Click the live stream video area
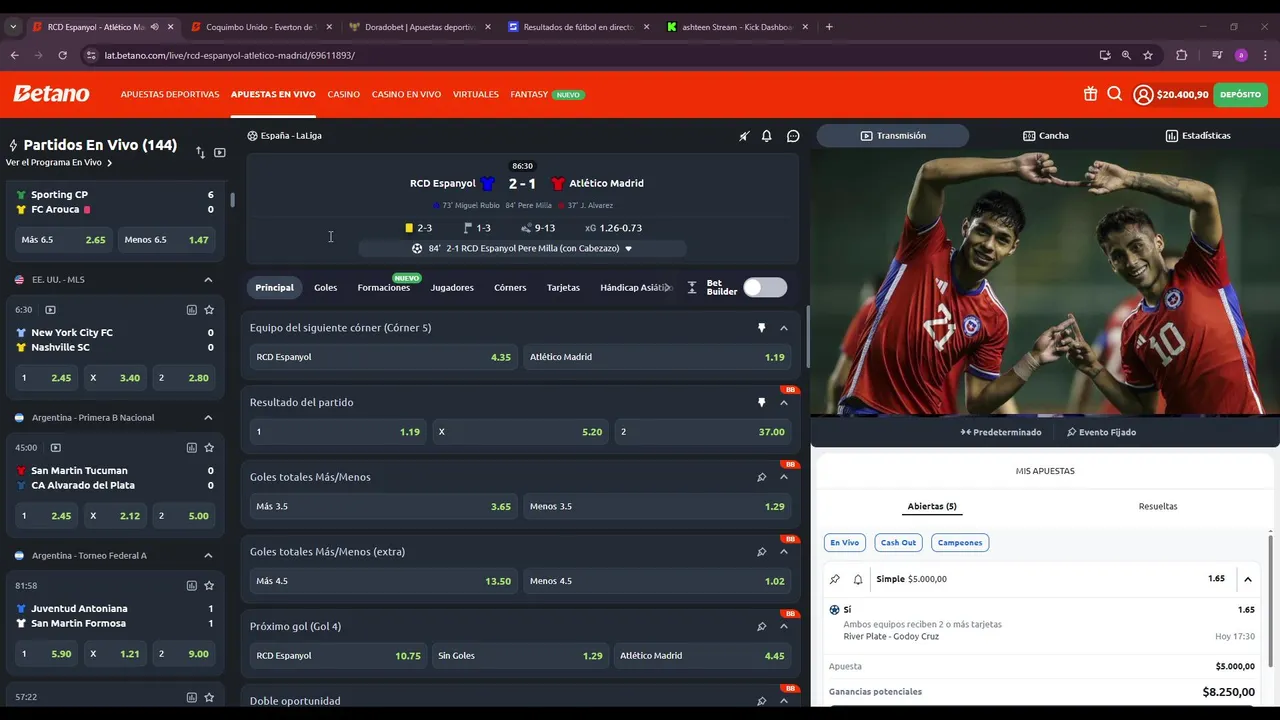This screenshot has height=720, width=1280. [1045, 283]
